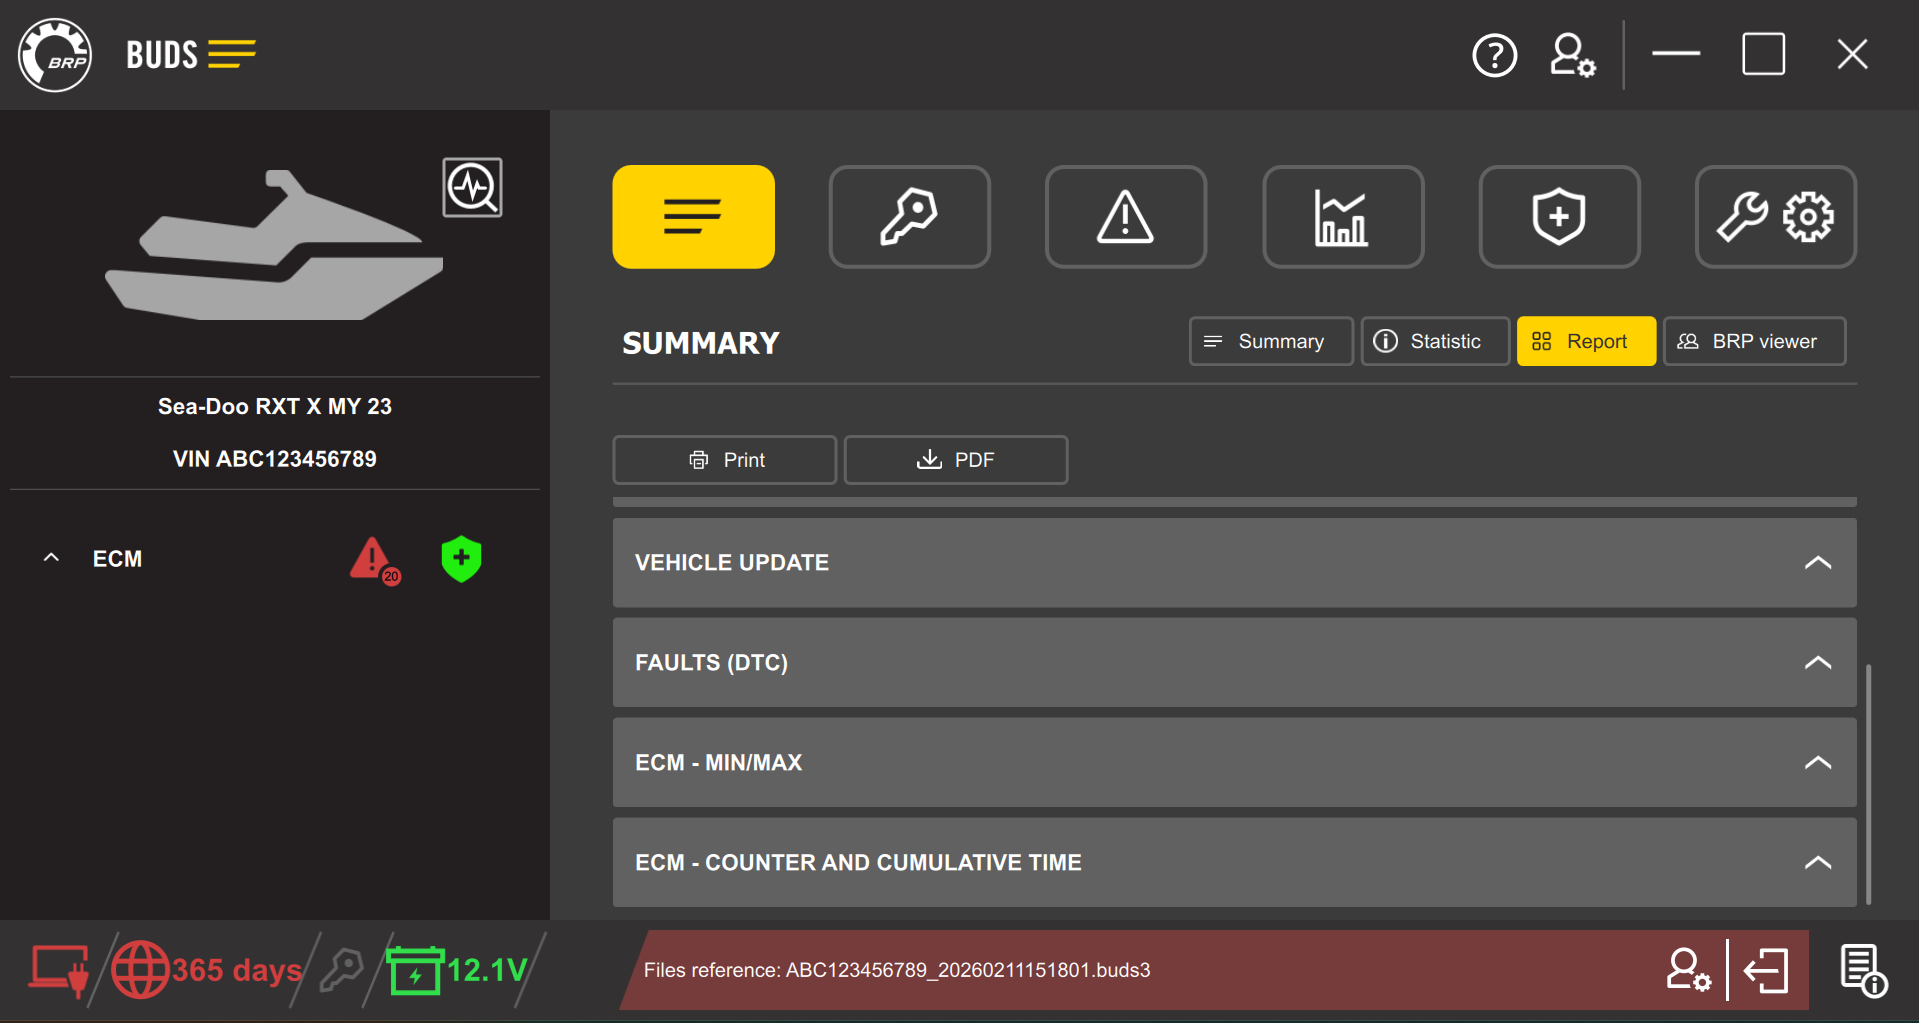Screen dimensions: 1919x1023
Task: Open the document info icon in footer
Action: (1862, 970)
